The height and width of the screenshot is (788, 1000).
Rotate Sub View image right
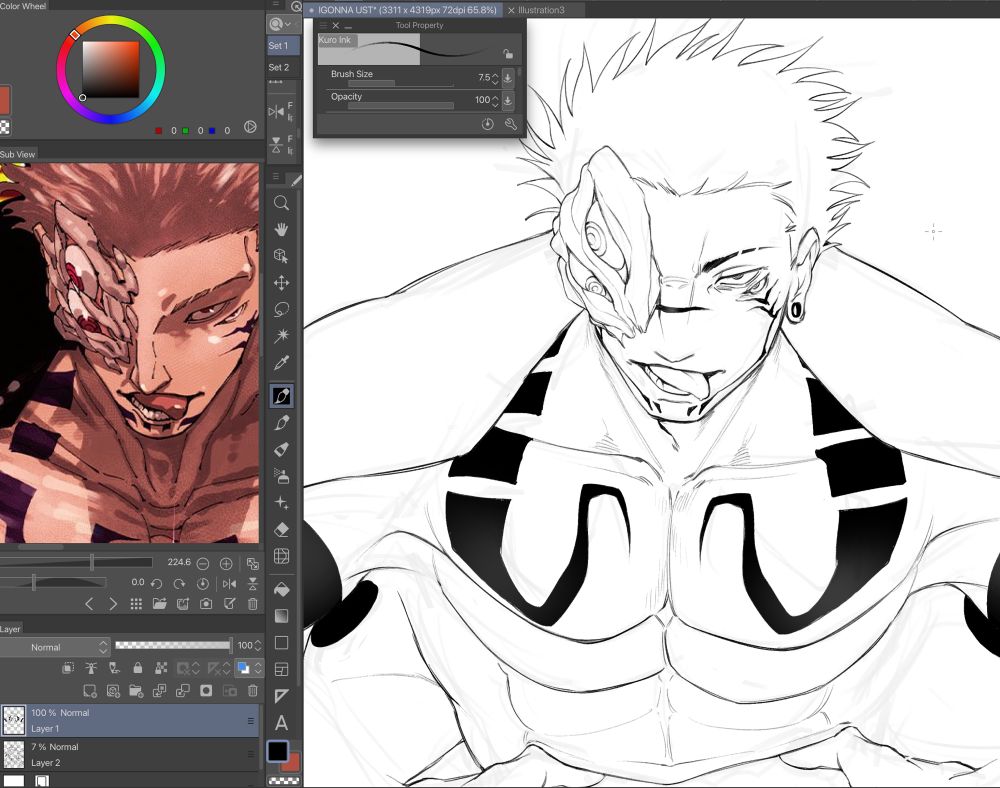click(179, 583)
